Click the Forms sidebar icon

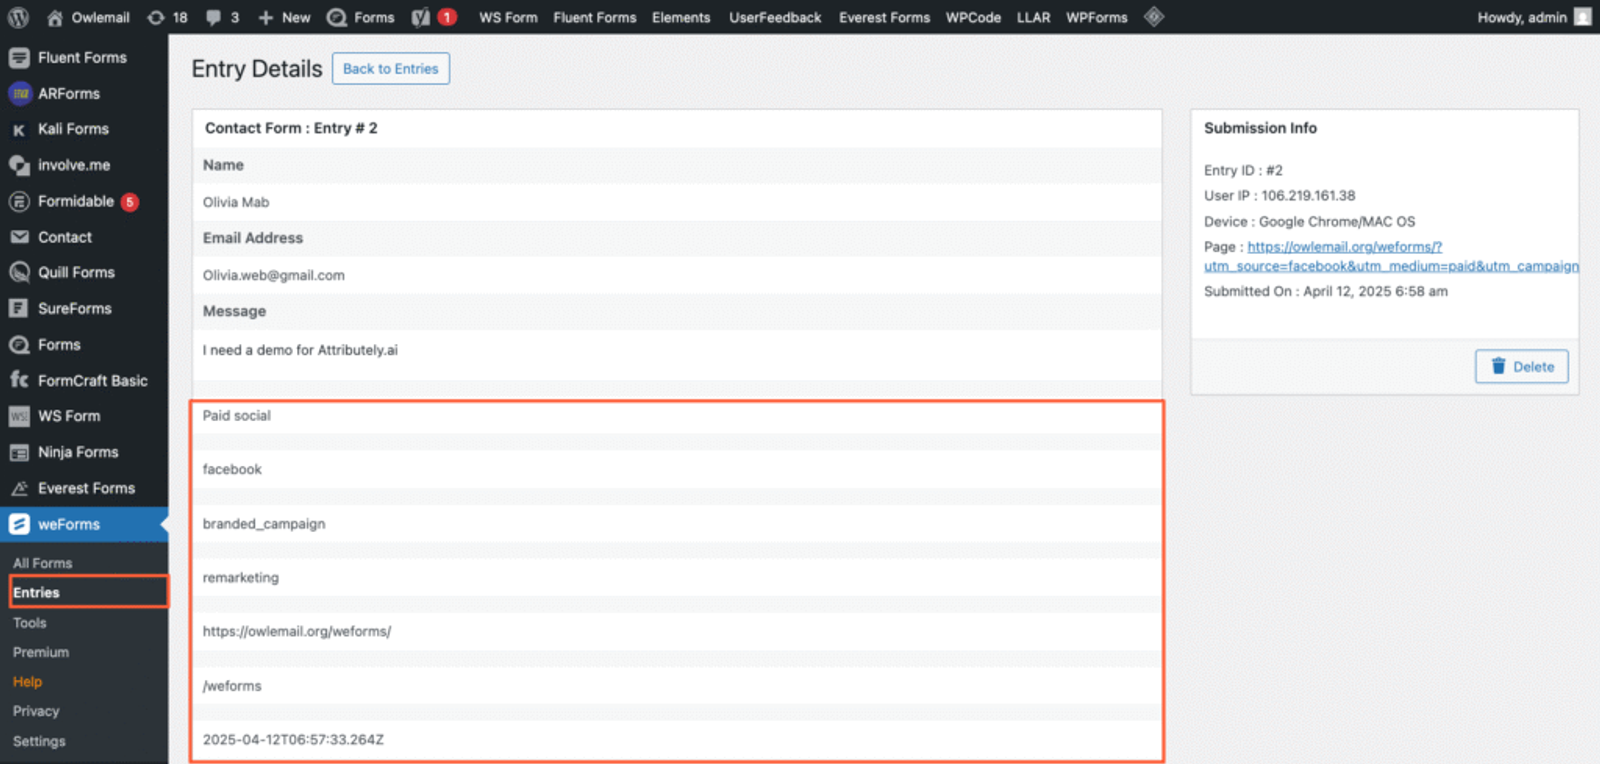(x=19, y=345)
